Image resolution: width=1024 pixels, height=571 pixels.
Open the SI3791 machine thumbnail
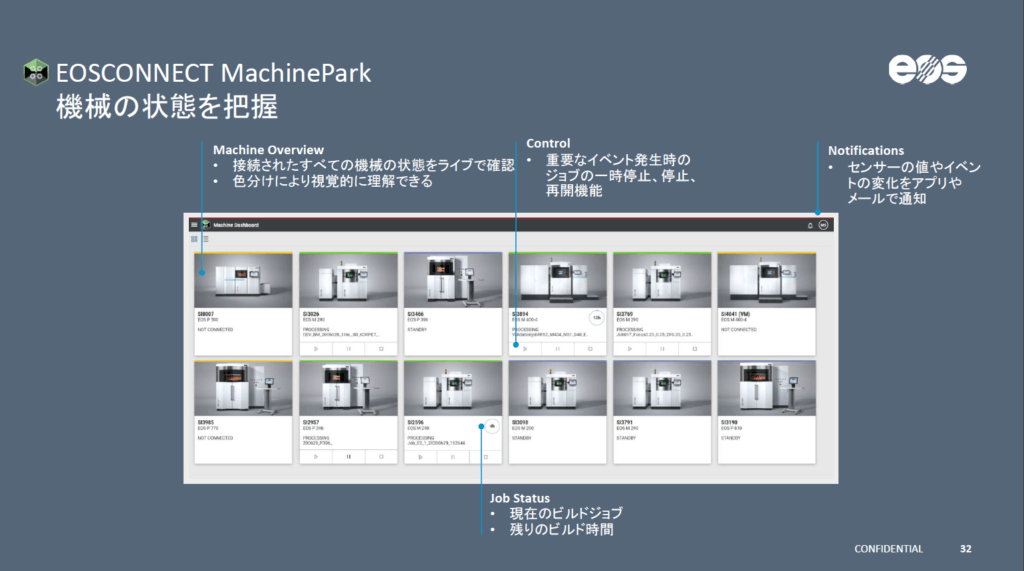point(662,389)
